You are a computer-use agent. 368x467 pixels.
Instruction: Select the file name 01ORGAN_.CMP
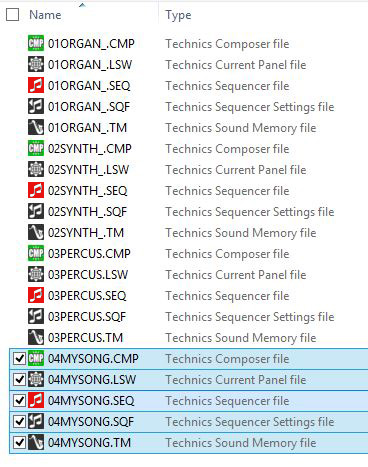[91, 44]
